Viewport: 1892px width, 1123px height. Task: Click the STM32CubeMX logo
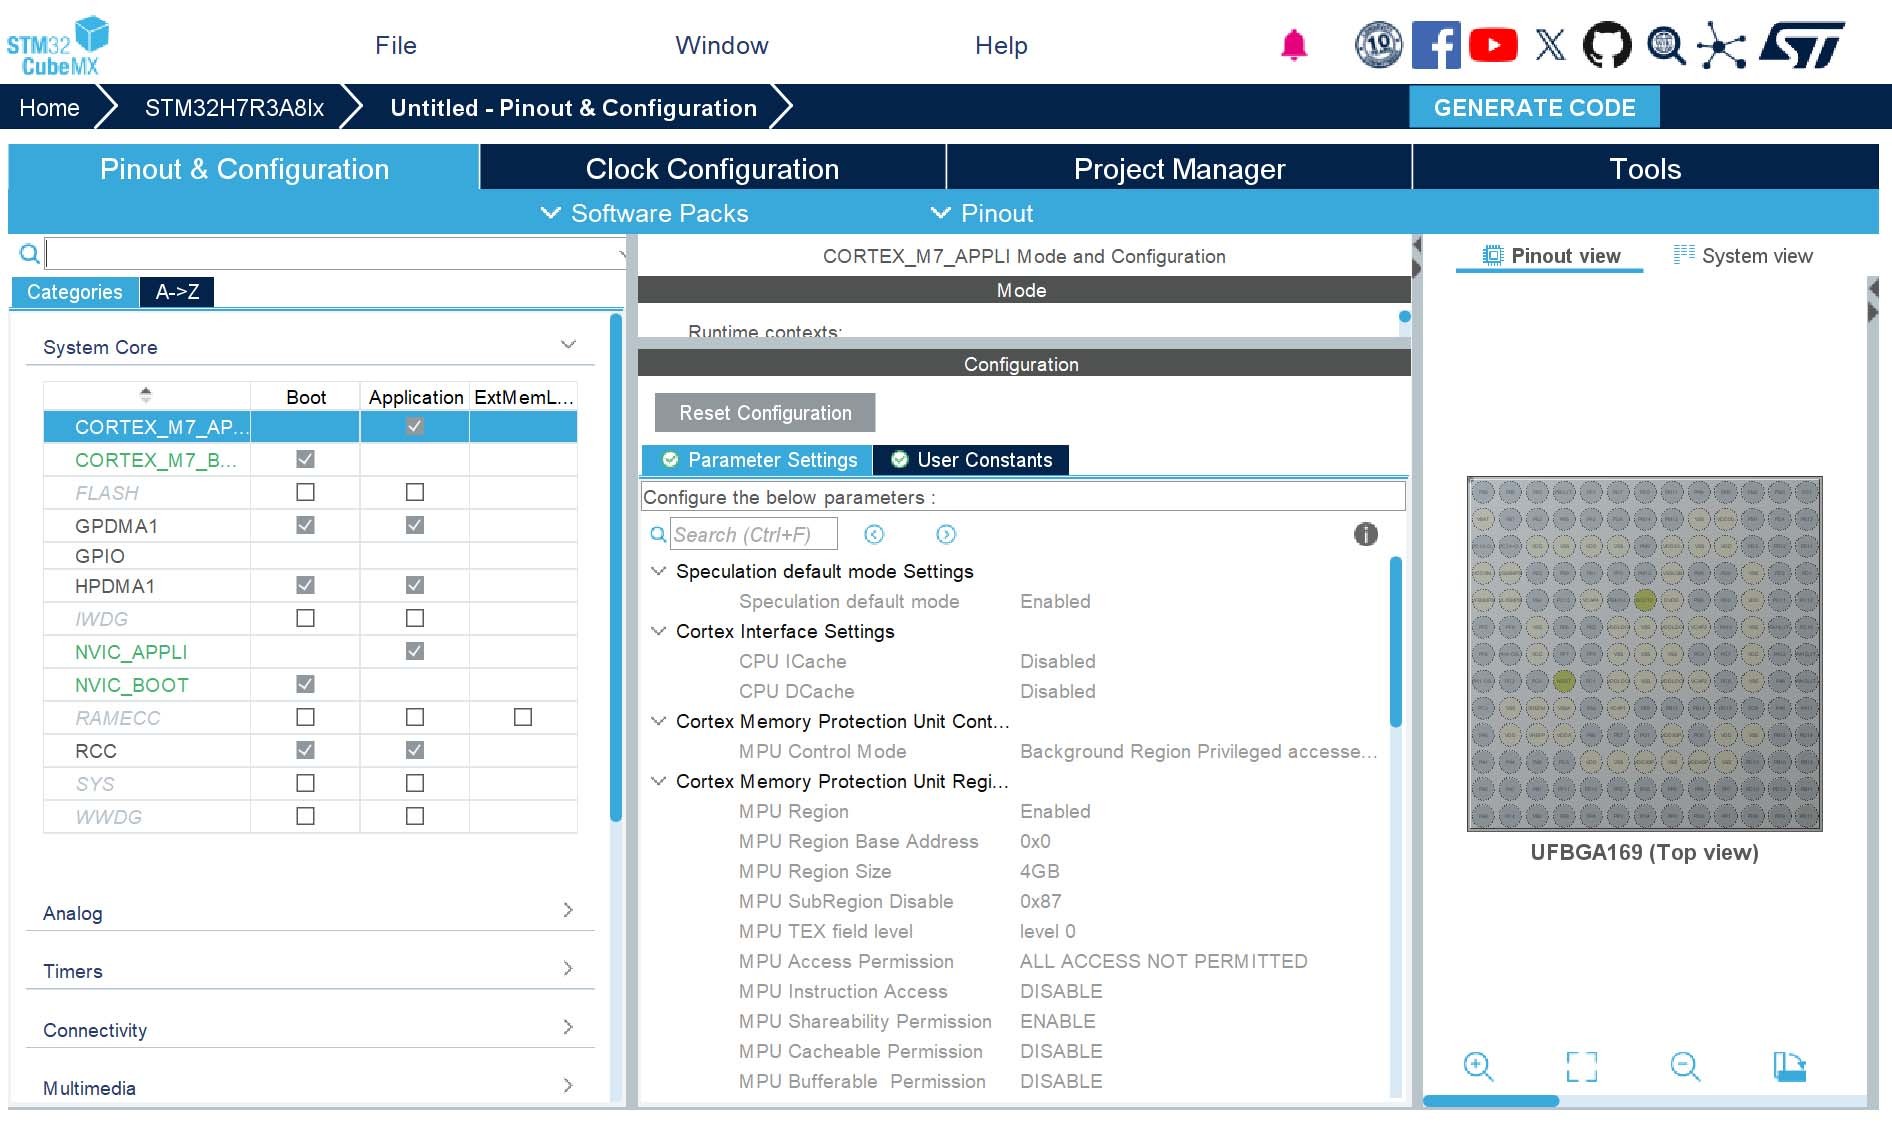point(58,46)
